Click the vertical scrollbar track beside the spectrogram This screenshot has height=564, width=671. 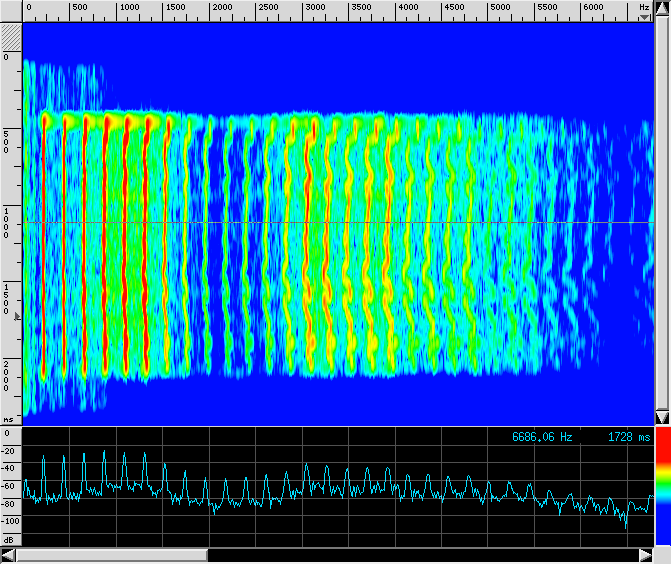coord(661,220)
